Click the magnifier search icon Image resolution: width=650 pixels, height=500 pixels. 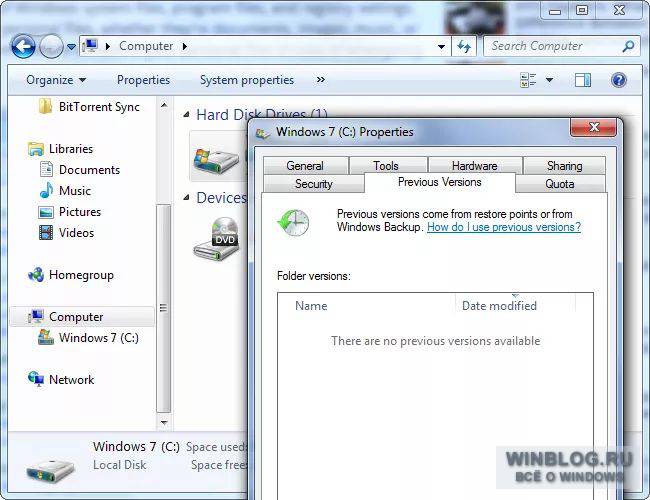pos(628,46)
